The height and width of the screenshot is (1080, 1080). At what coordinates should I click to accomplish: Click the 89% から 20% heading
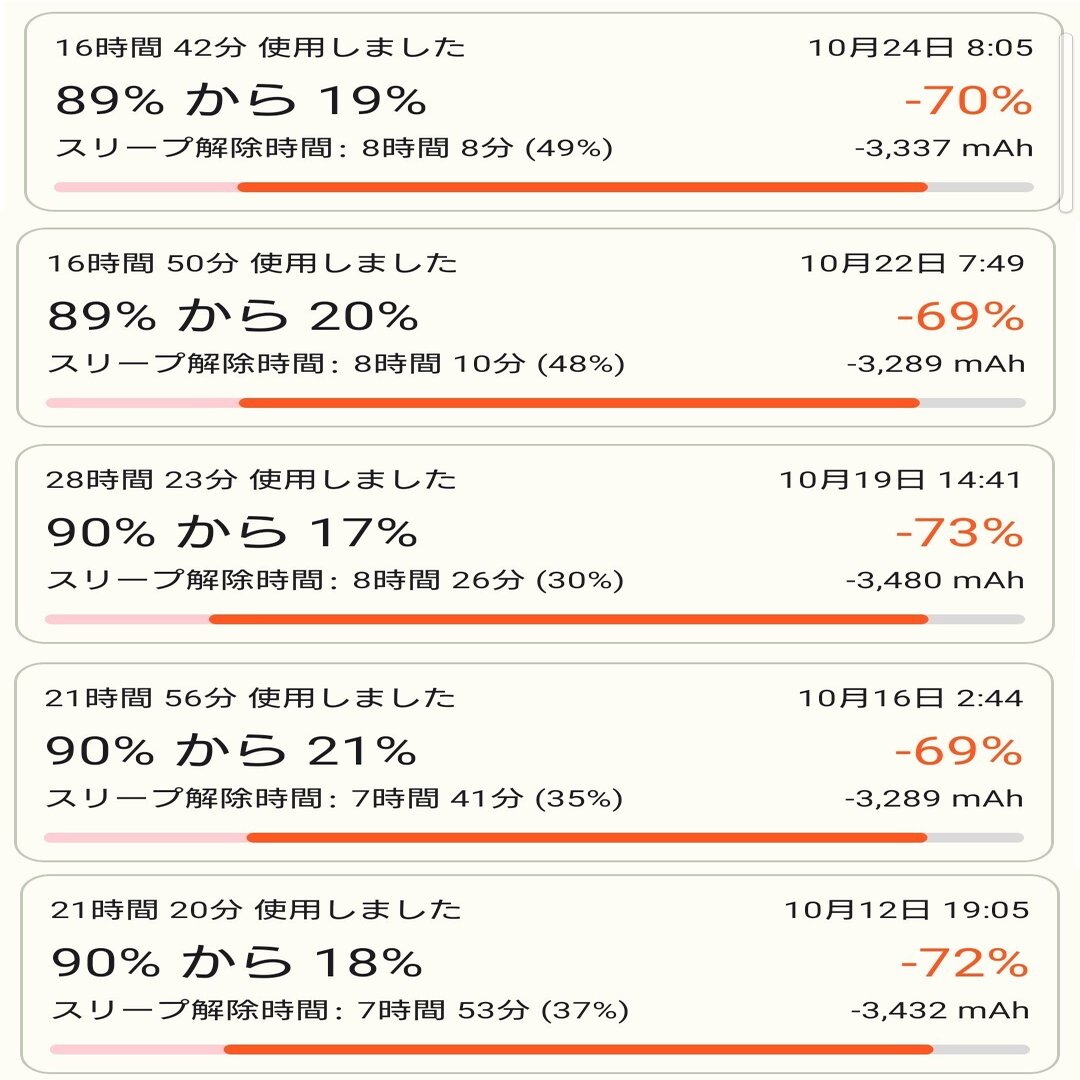click(233, 317)
